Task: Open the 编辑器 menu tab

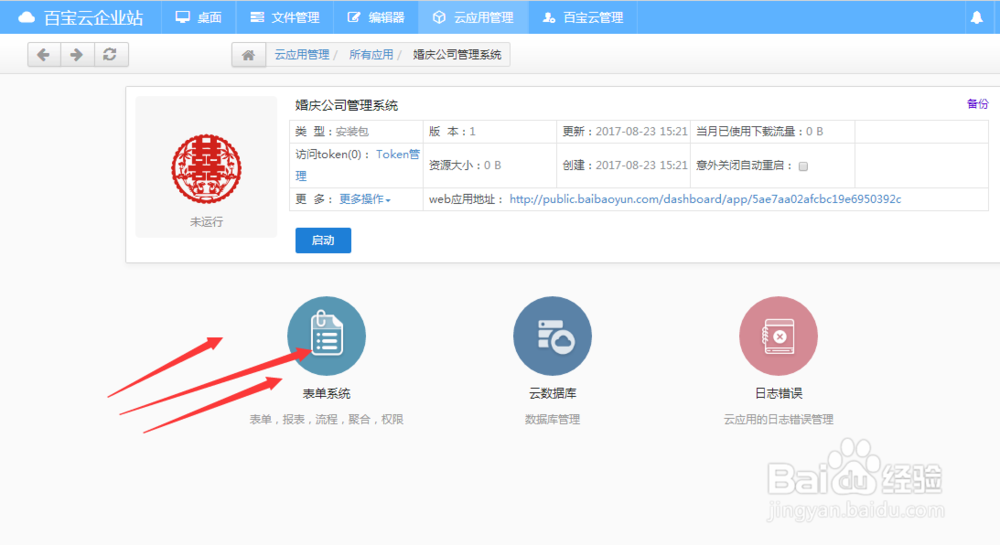Action: click(376, 17)
